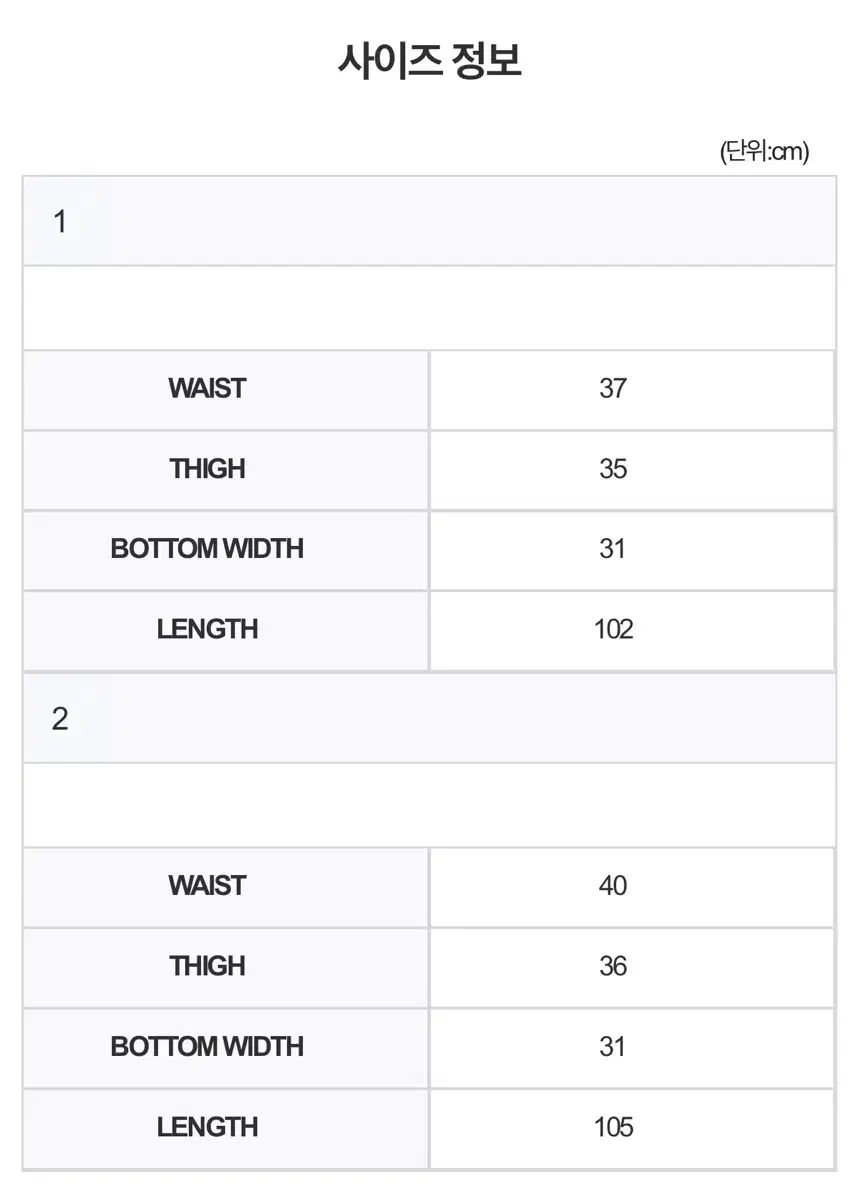Click BOTTOM WIDTH label under size 1

click(207, 549)
